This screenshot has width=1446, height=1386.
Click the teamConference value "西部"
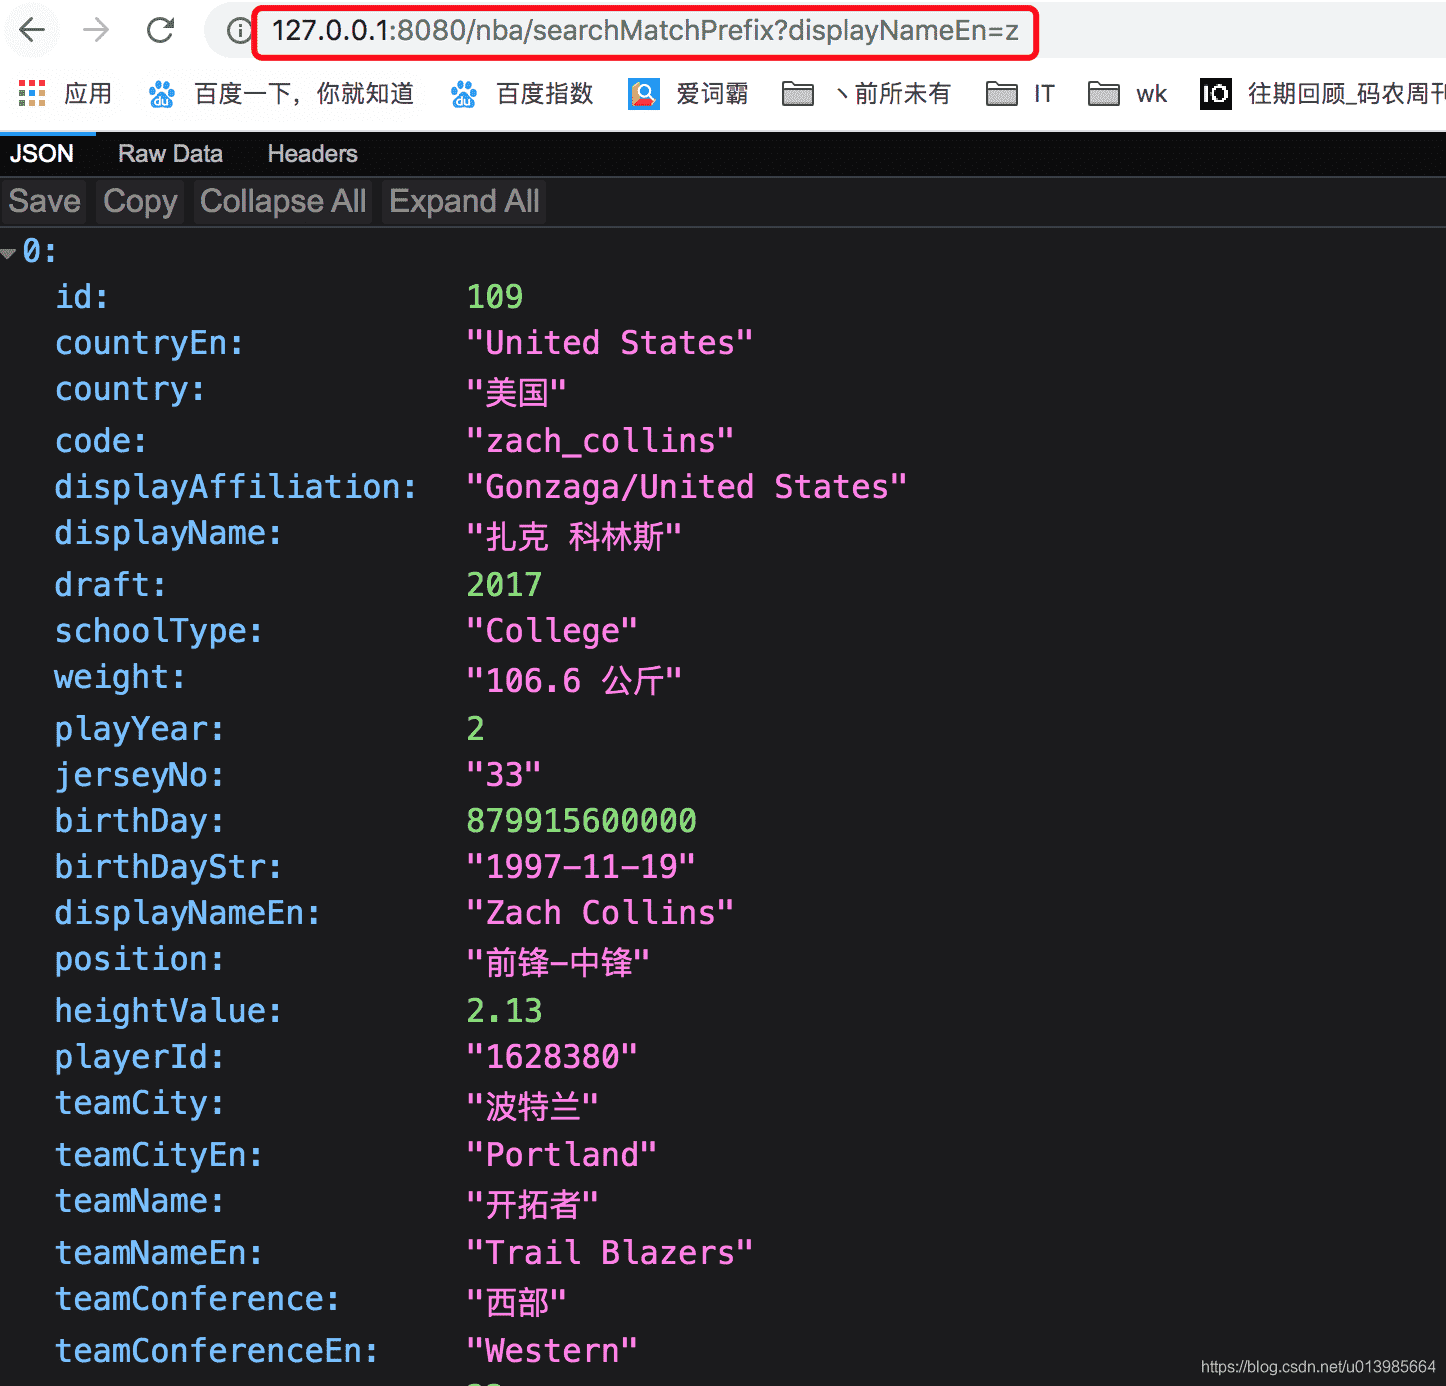pyautogui.click(x=516, y=1302)
